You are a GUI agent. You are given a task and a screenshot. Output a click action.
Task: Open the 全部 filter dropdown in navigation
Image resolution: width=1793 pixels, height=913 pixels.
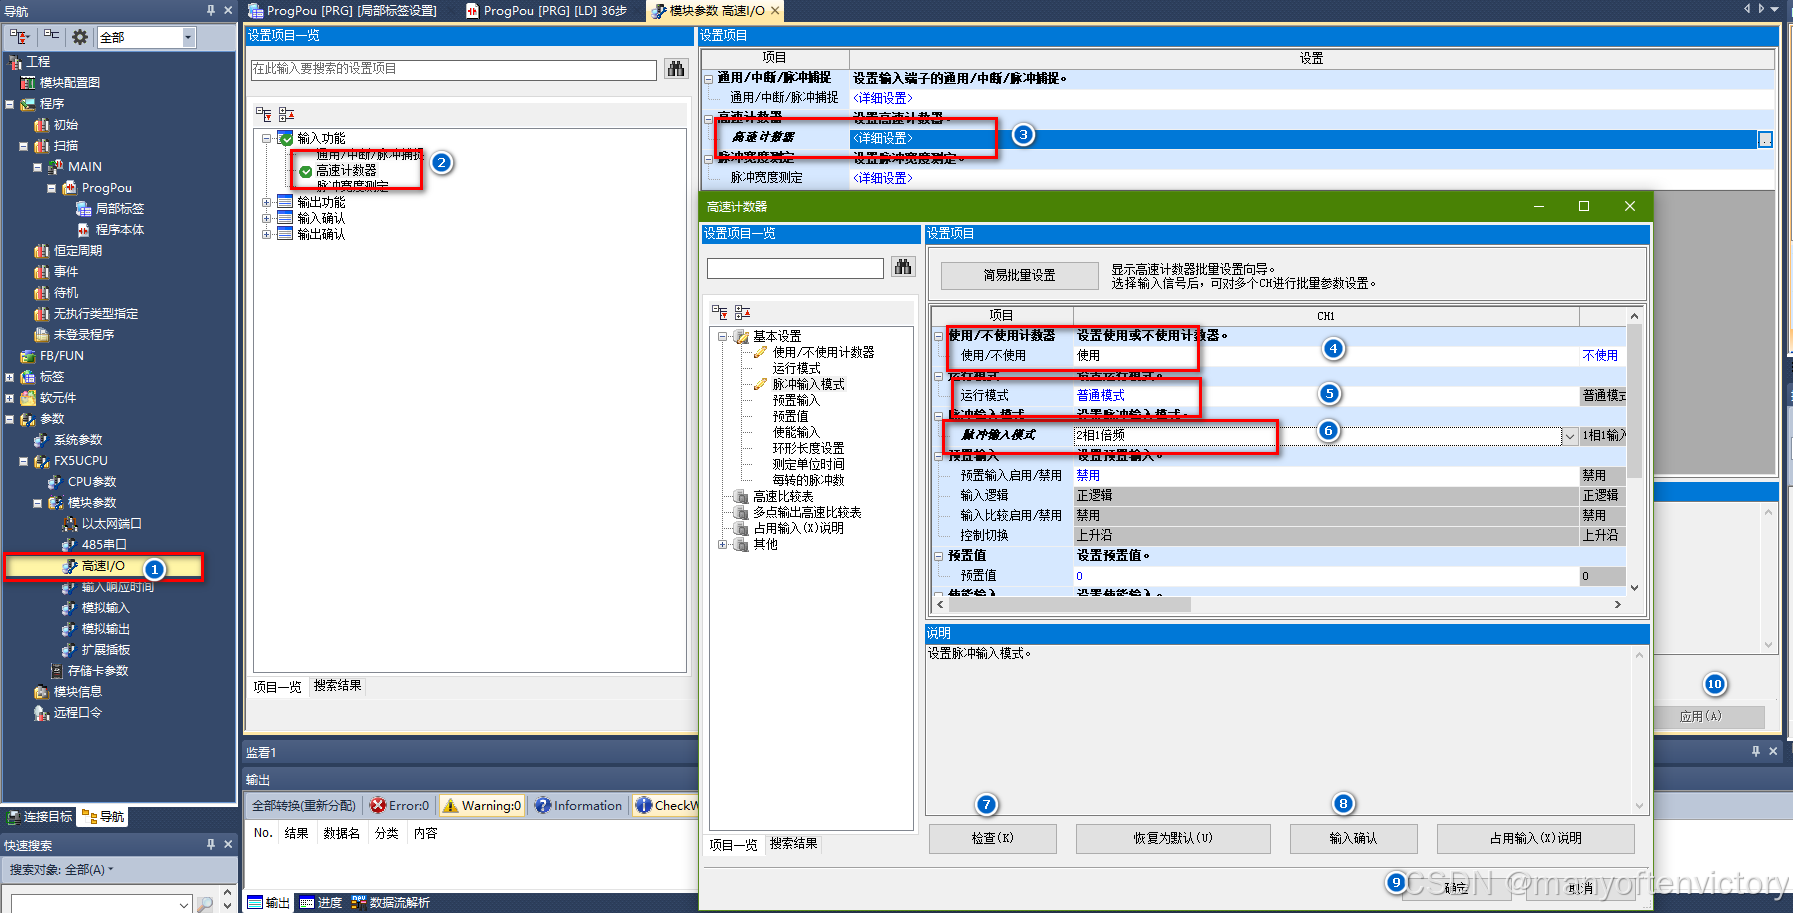[188, 37]
